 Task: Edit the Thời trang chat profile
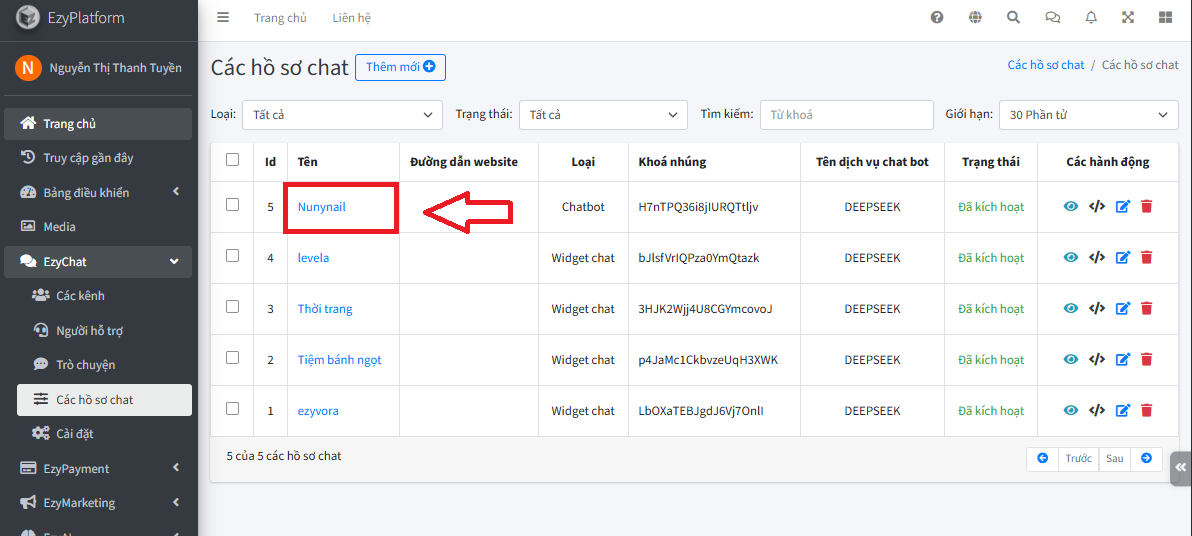1123,309
